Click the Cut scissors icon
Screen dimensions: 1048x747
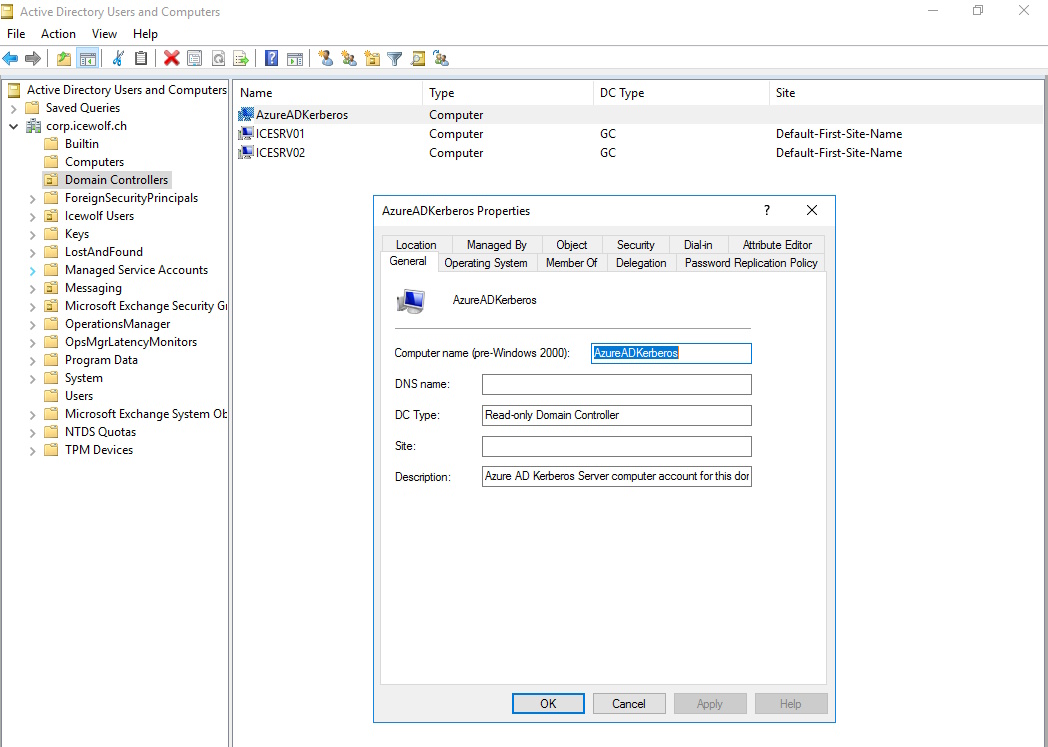coord(118,59)
